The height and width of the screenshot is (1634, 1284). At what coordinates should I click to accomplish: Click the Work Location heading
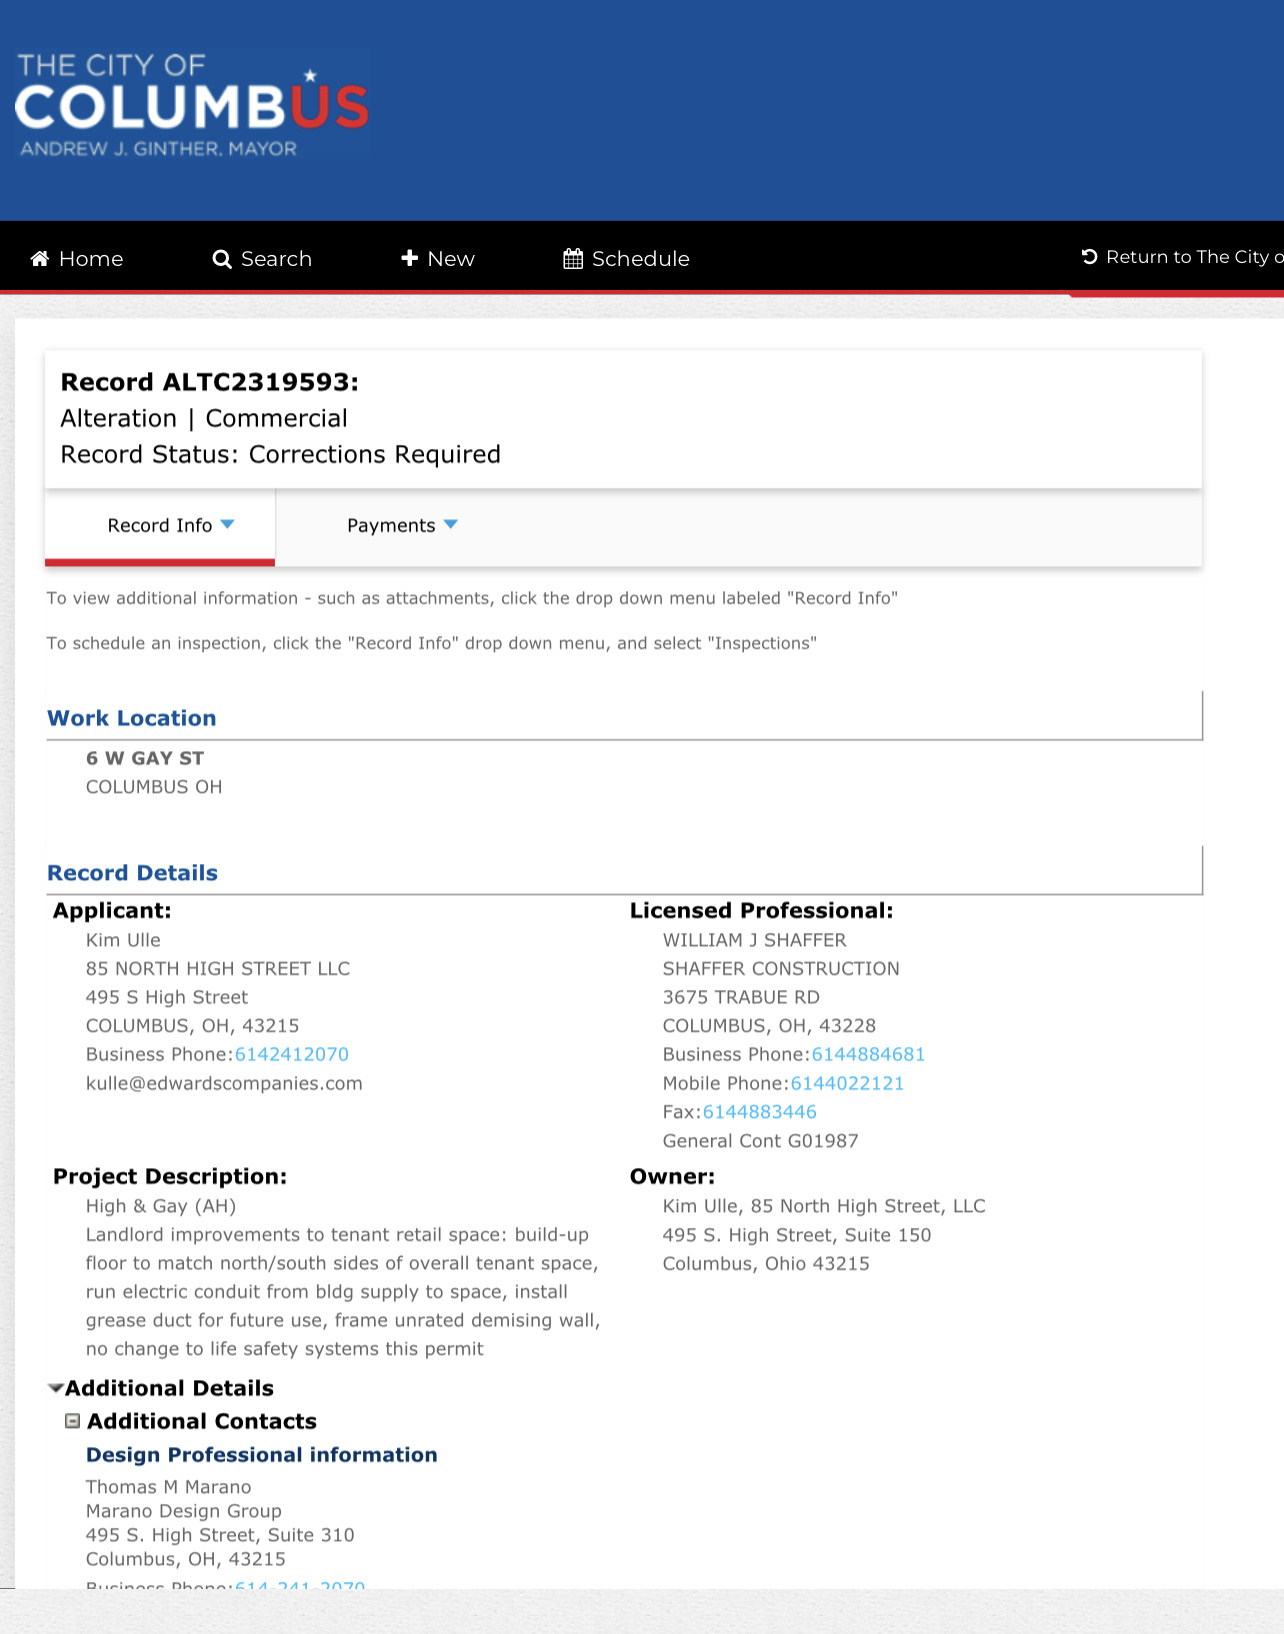pos(132,718)
